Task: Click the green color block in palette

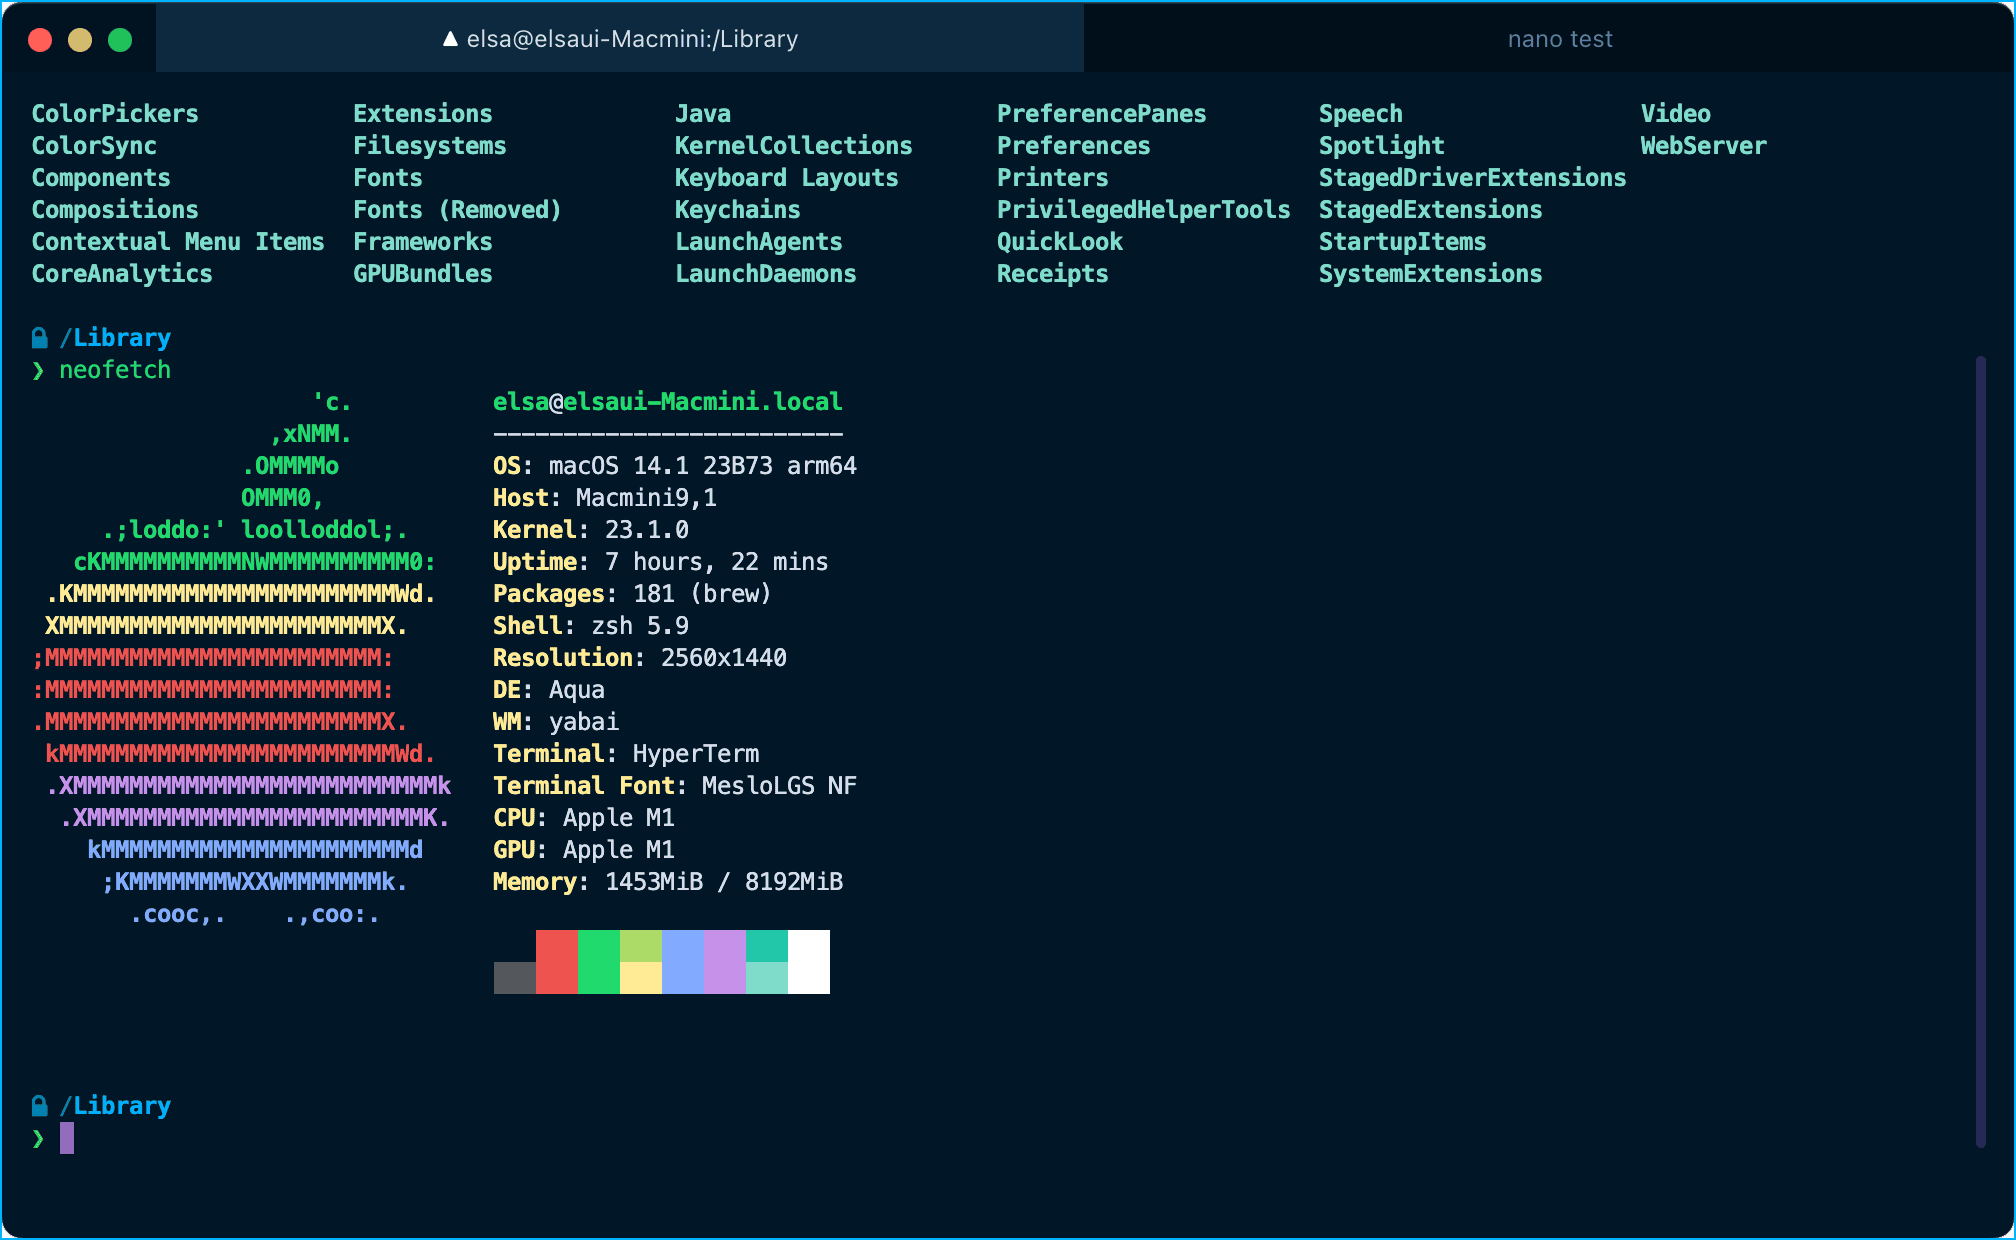Action: (x=598, y=961)
